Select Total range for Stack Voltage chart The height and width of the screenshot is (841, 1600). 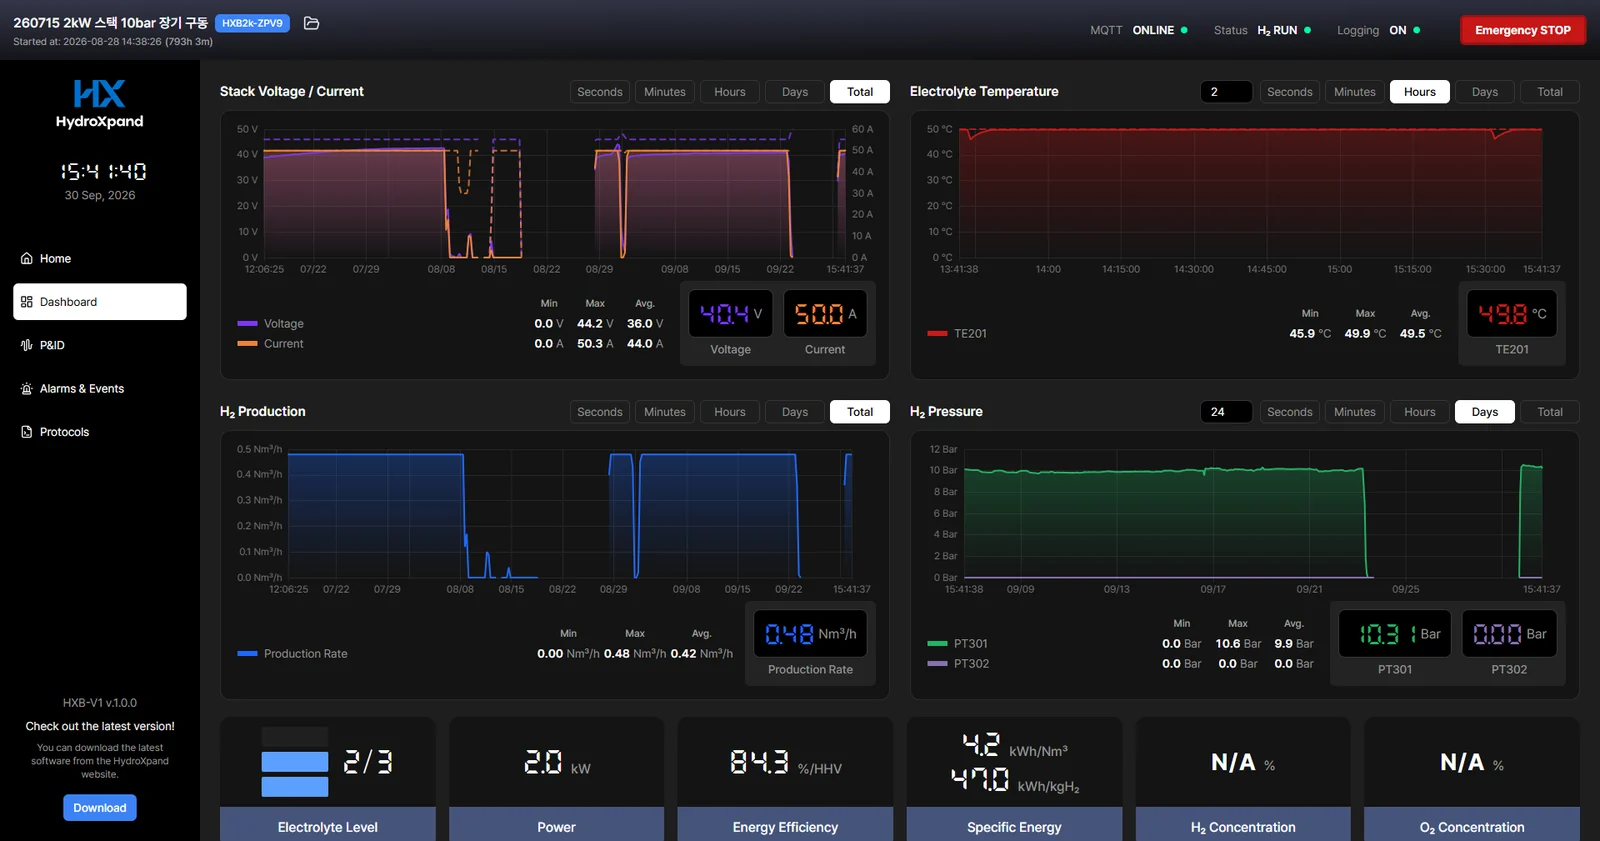coord(860,92)
